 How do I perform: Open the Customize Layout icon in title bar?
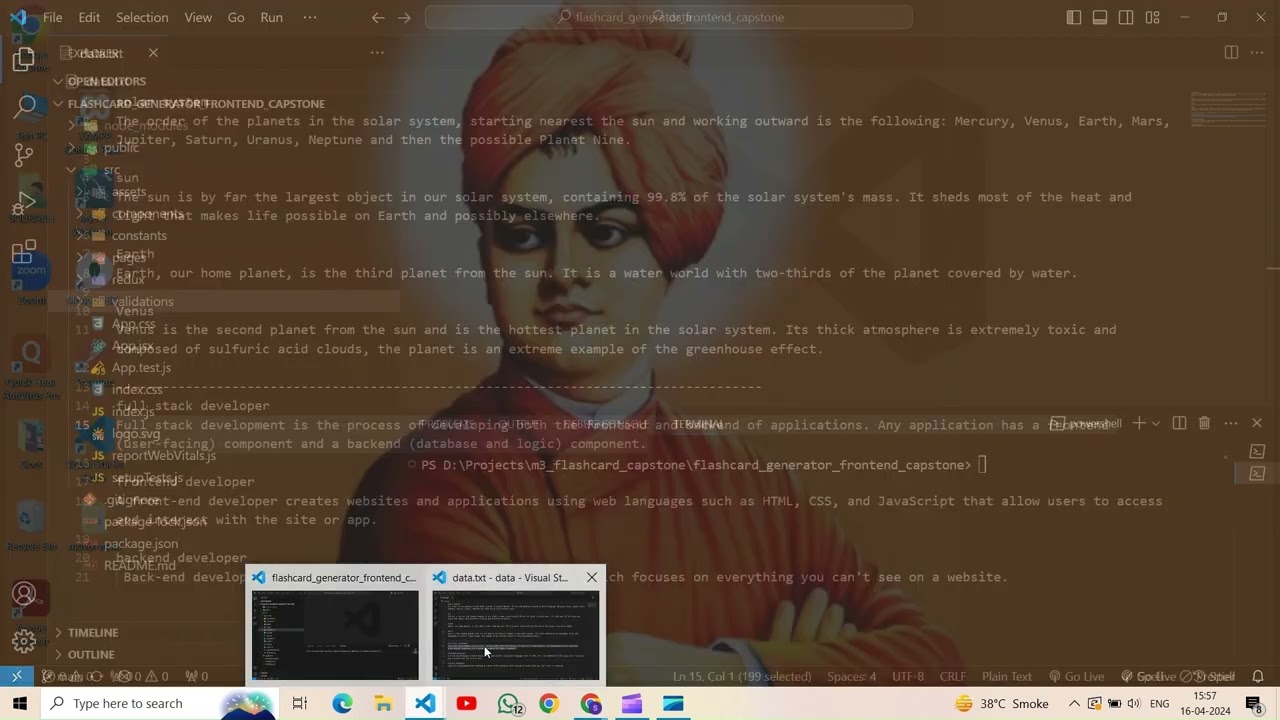click(1153, 17)
